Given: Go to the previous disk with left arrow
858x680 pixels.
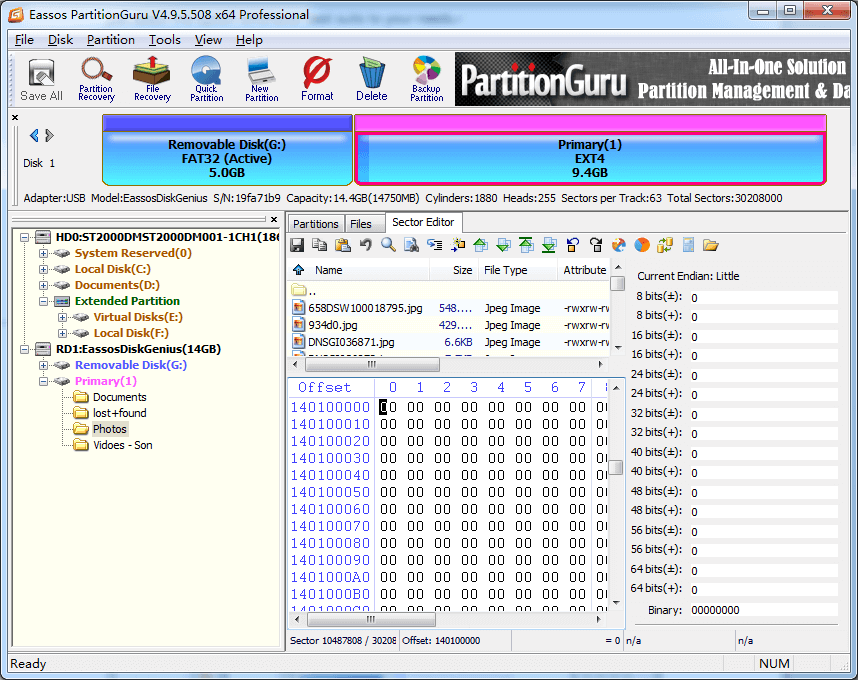Looking at the screenshot, I should coord(34,135).
